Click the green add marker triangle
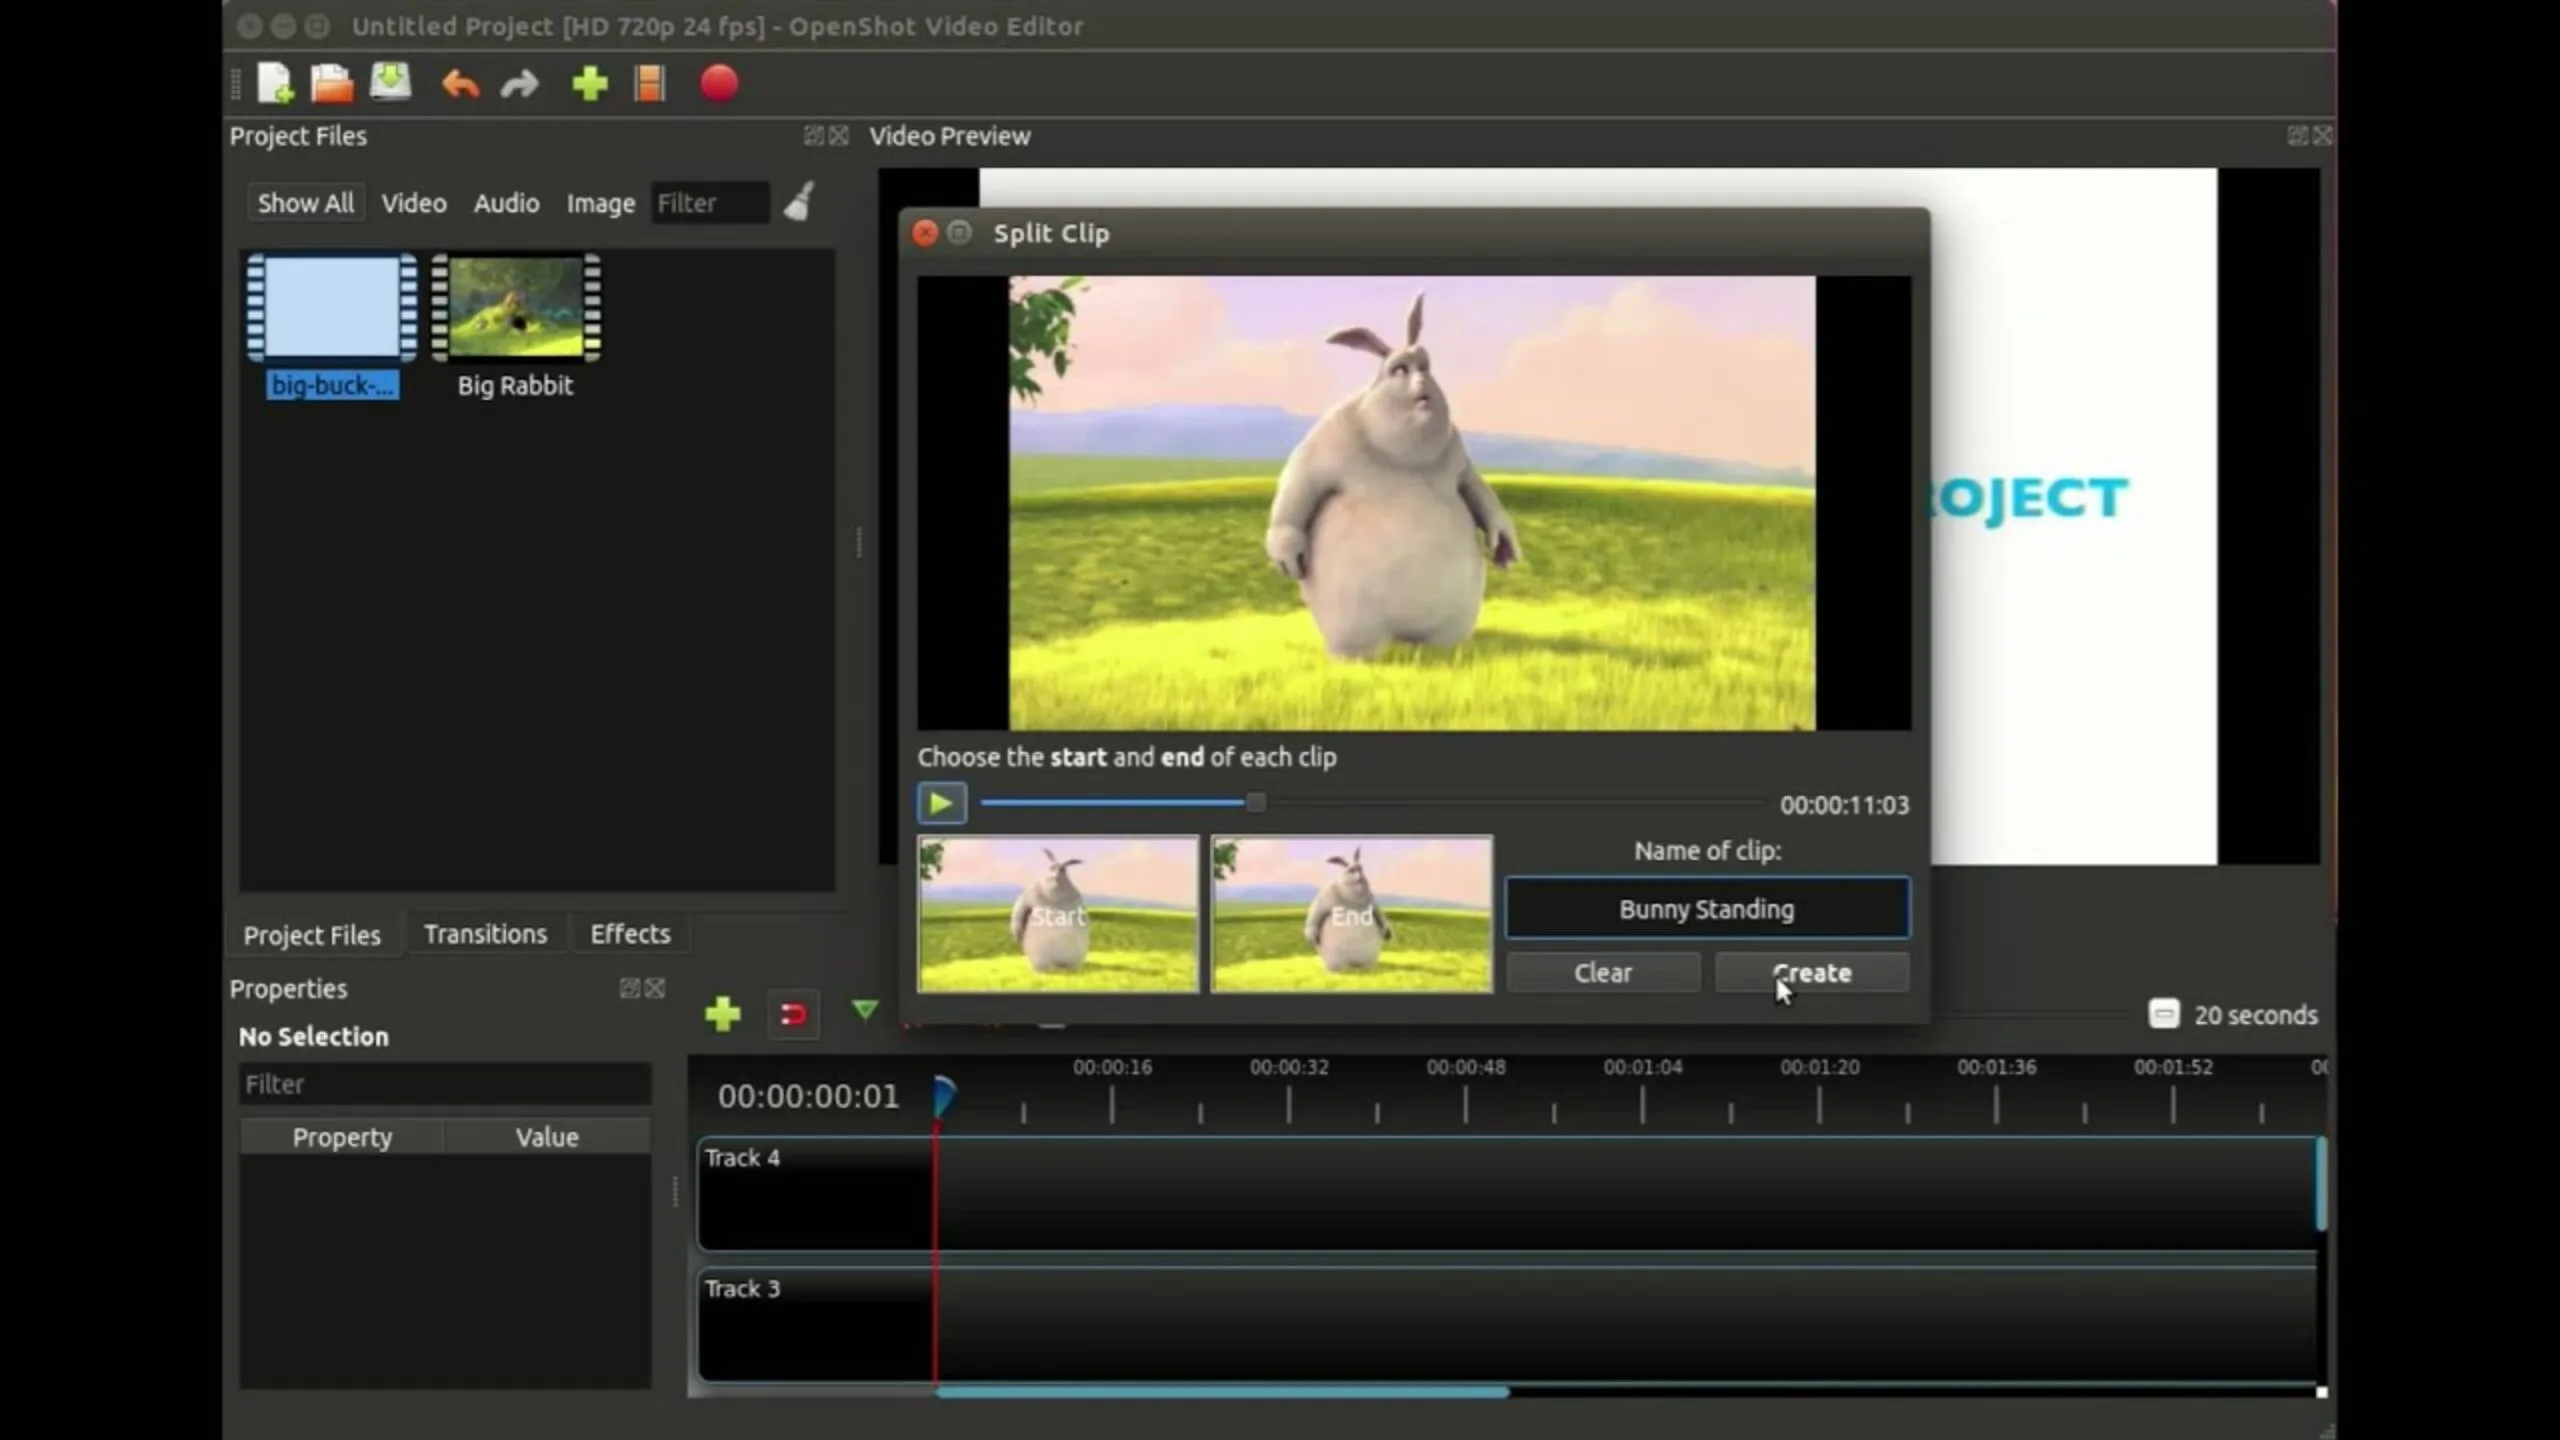 coord(865,1011)
